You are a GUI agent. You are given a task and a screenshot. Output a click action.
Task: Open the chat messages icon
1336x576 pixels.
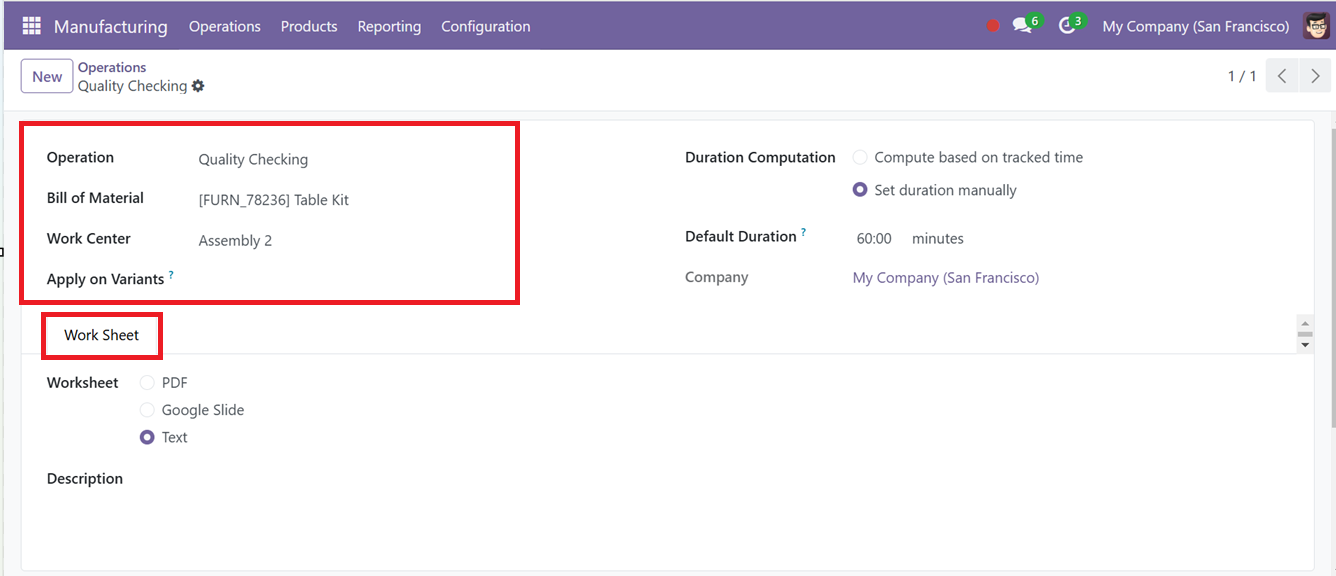(1022, 26)
